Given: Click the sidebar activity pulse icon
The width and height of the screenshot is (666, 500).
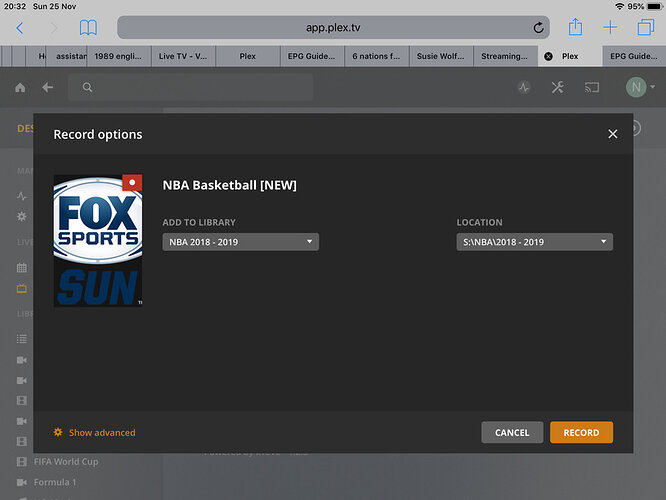Looking at the screenshot, I should 22,196.
